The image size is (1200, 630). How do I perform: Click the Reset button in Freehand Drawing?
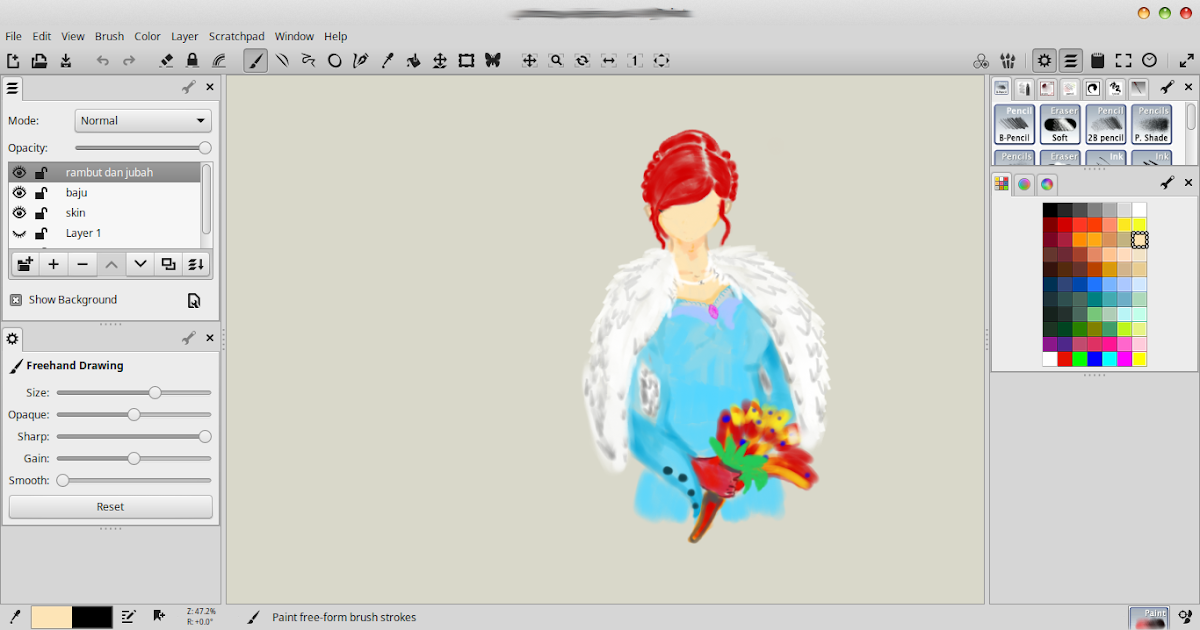[x=109, y=506]
